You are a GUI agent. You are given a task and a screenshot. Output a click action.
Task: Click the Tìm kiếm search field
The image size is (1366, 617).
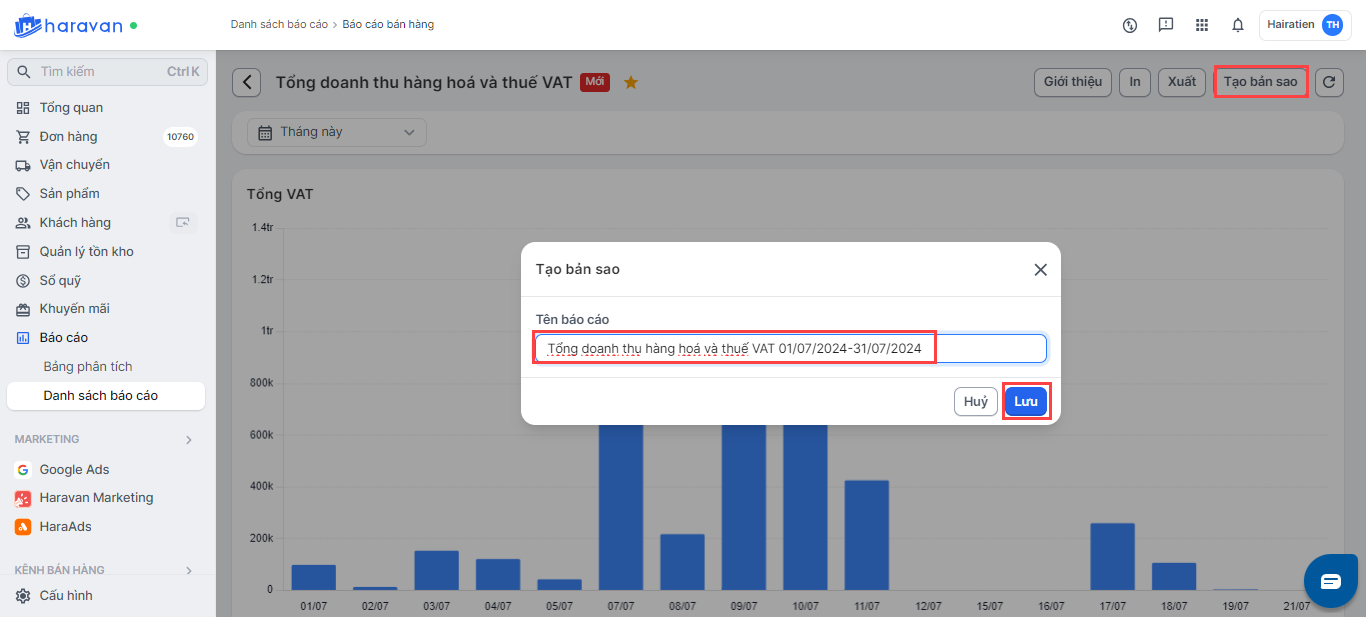[x=107, y=72]
